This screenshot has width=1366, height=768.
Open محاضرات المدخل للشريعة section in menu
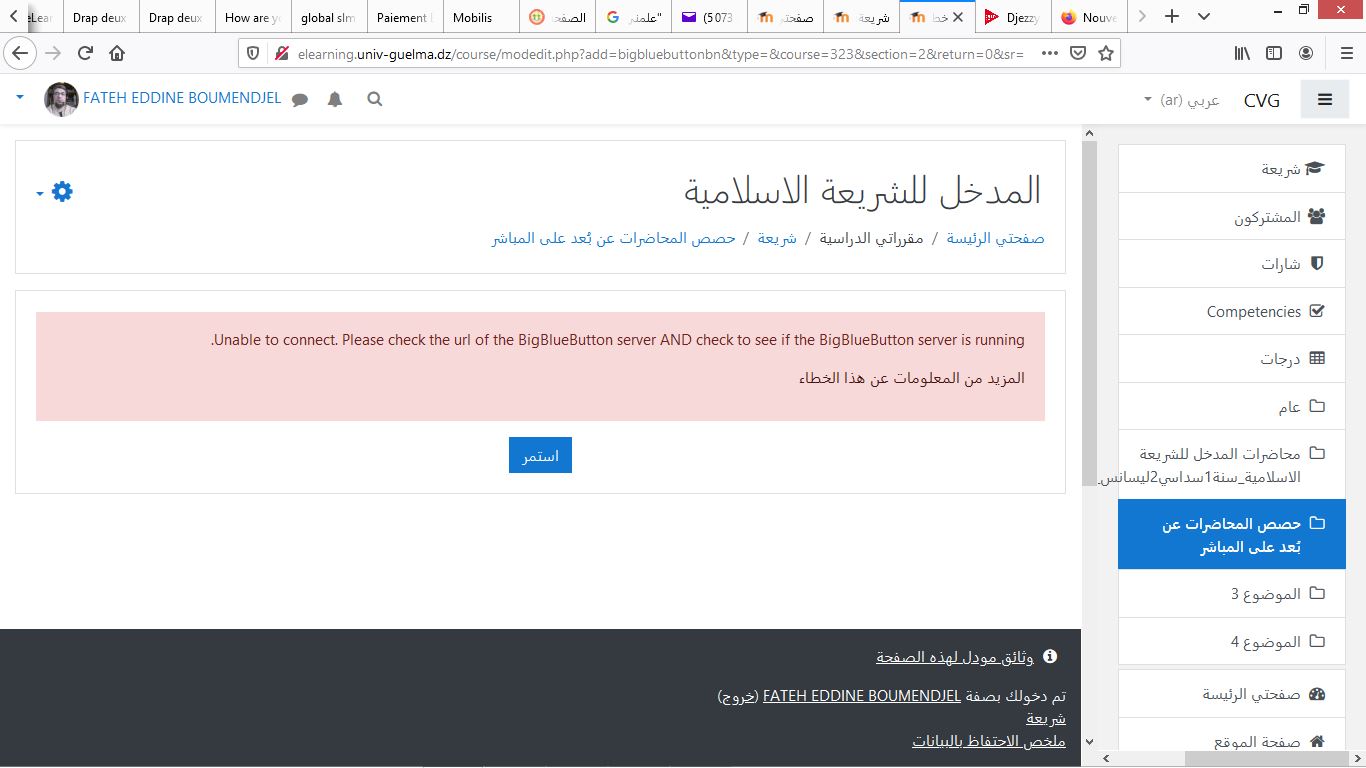(1232, 465)
